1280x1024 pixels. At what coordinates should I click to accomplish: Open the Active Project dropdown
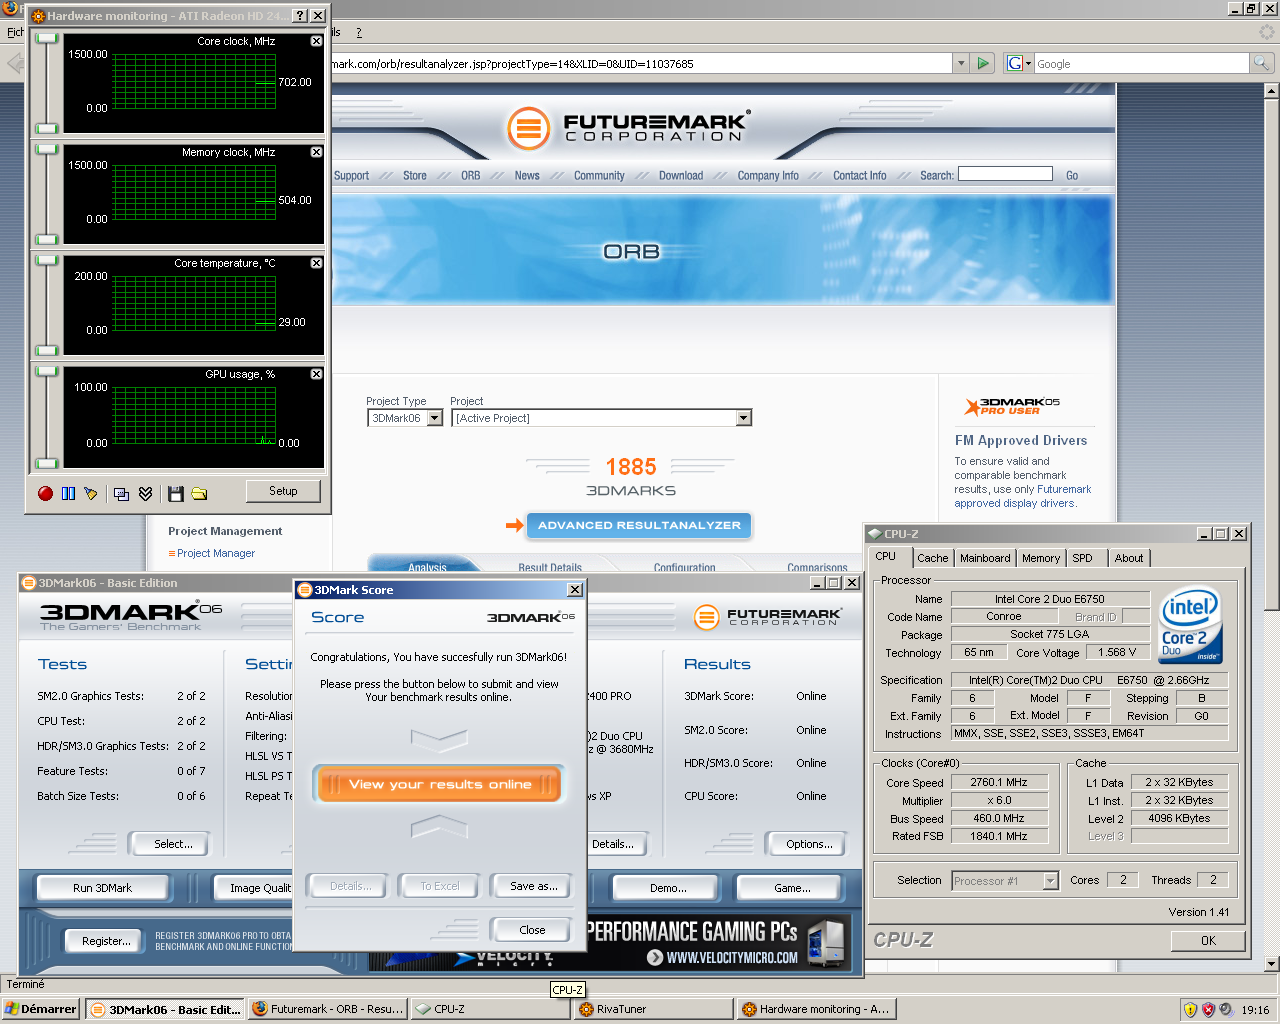(x=743, y=418)
